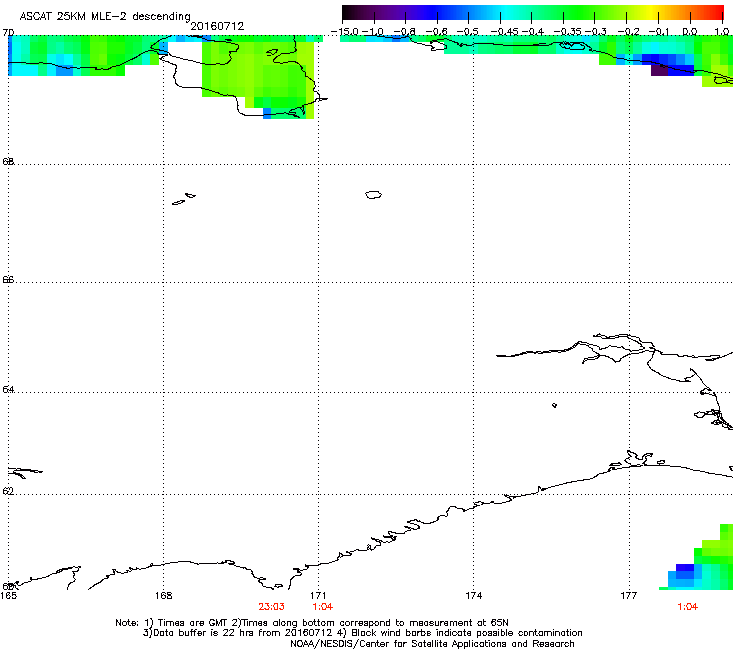Click the oval island outline east of 171

(x=373, y=194)
